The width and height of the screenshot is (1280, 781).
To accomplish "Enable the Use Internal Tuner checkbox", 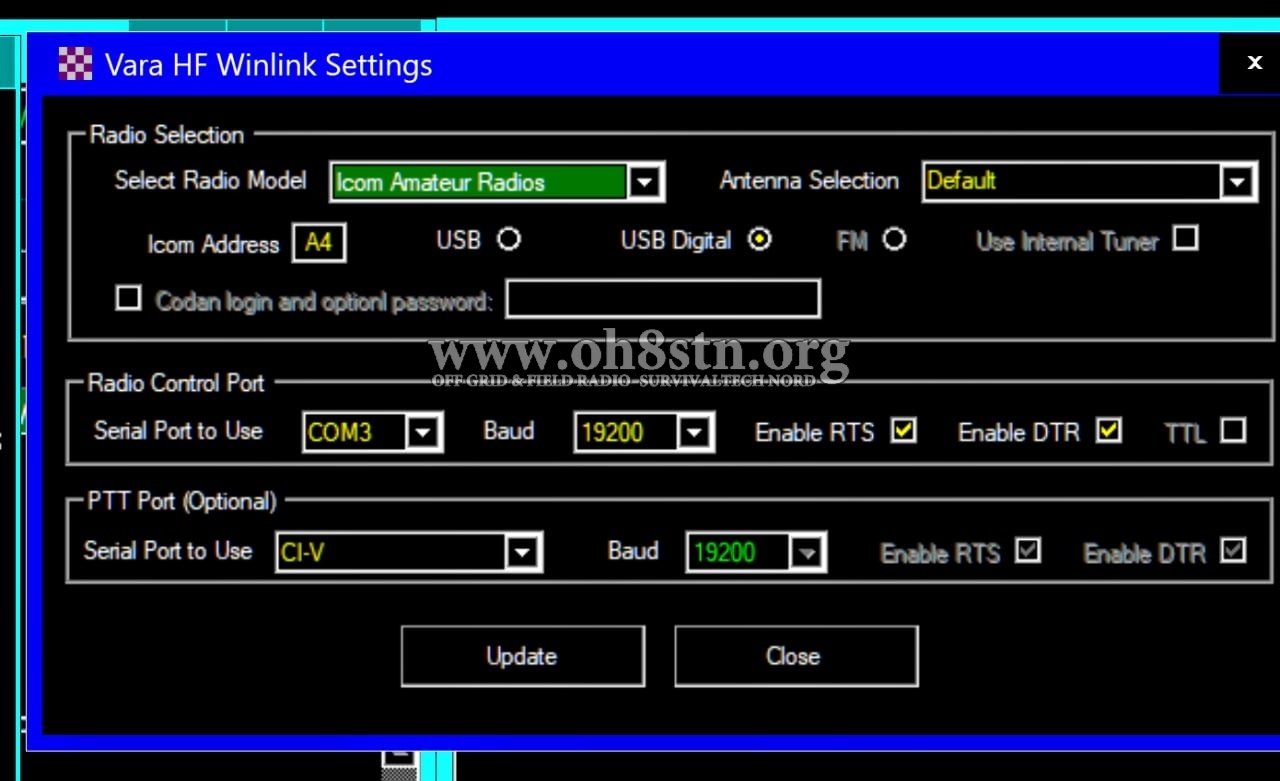I will coord(1185,239).
